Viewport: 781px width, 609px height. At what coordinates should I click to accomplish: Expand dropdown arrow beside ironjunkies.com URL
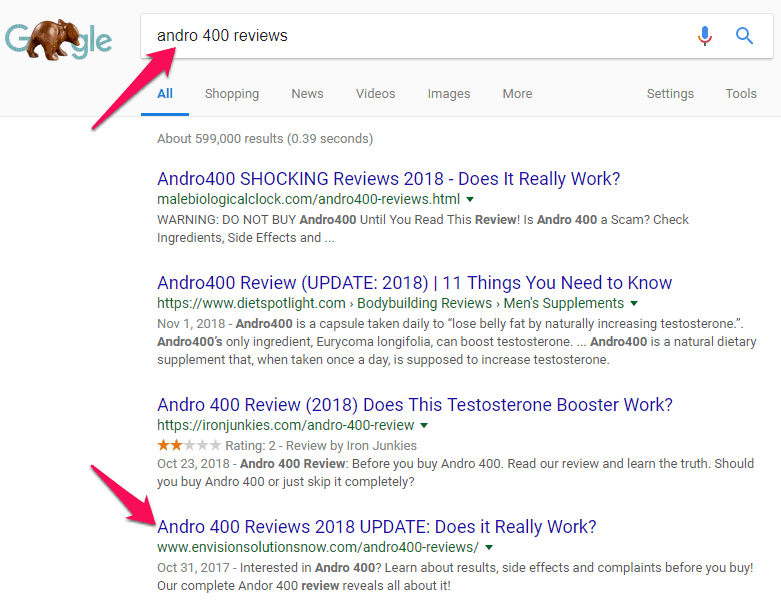point(424,426)
